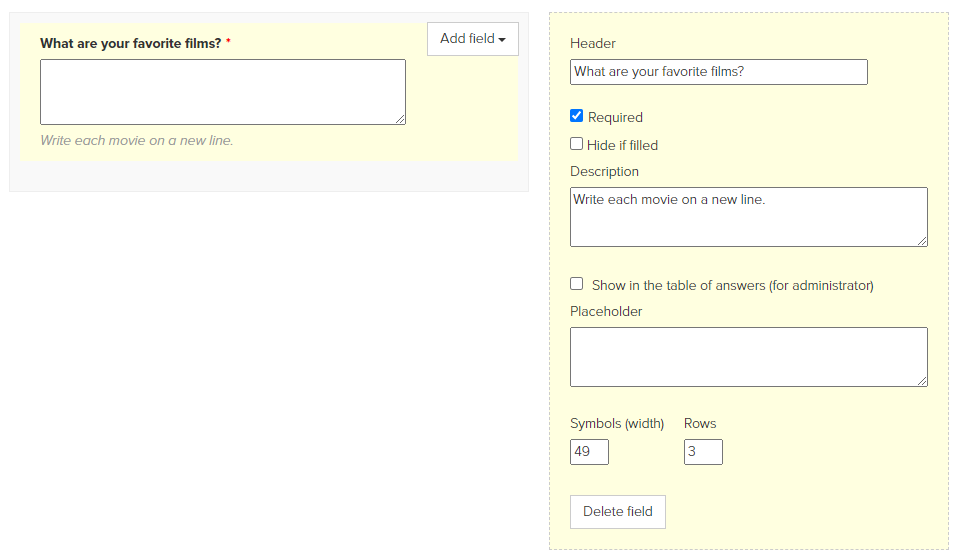
Task: Click the resize grip of the Placeholder textarea
Action: [x=922, y=380]
